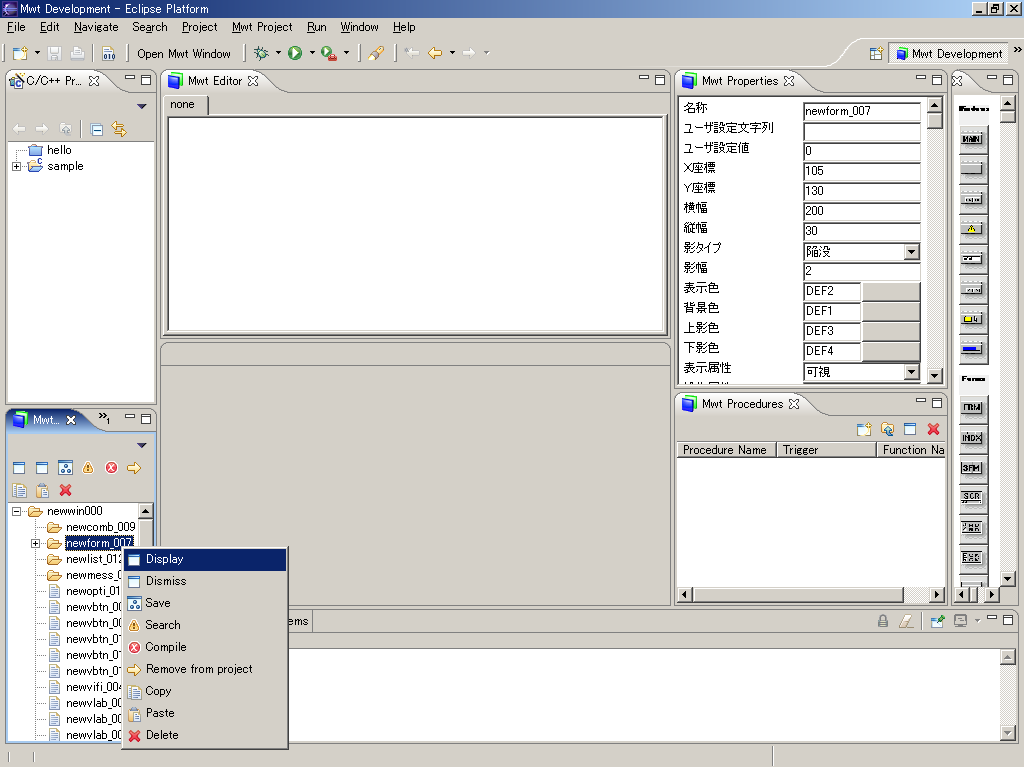
Task: Select the none tab in Mwt Editor
Action: 182,104
